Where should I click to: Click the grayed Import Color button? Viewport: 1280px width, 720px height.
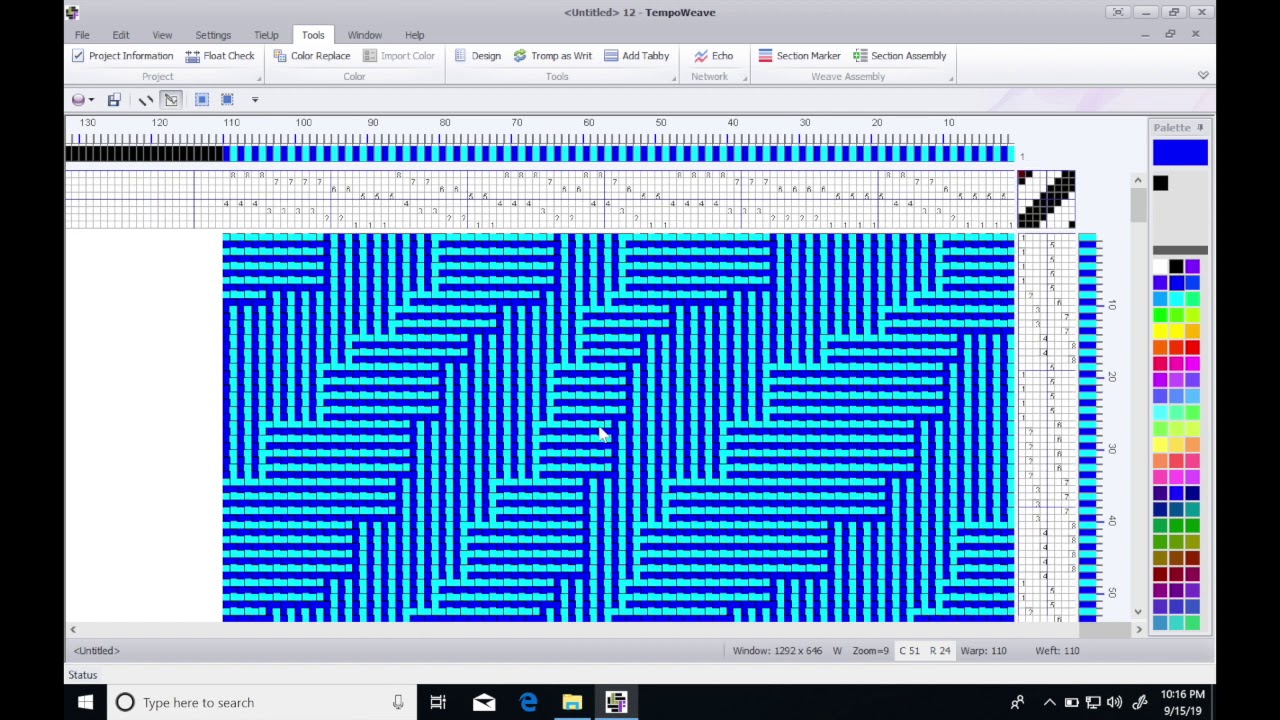399,56
